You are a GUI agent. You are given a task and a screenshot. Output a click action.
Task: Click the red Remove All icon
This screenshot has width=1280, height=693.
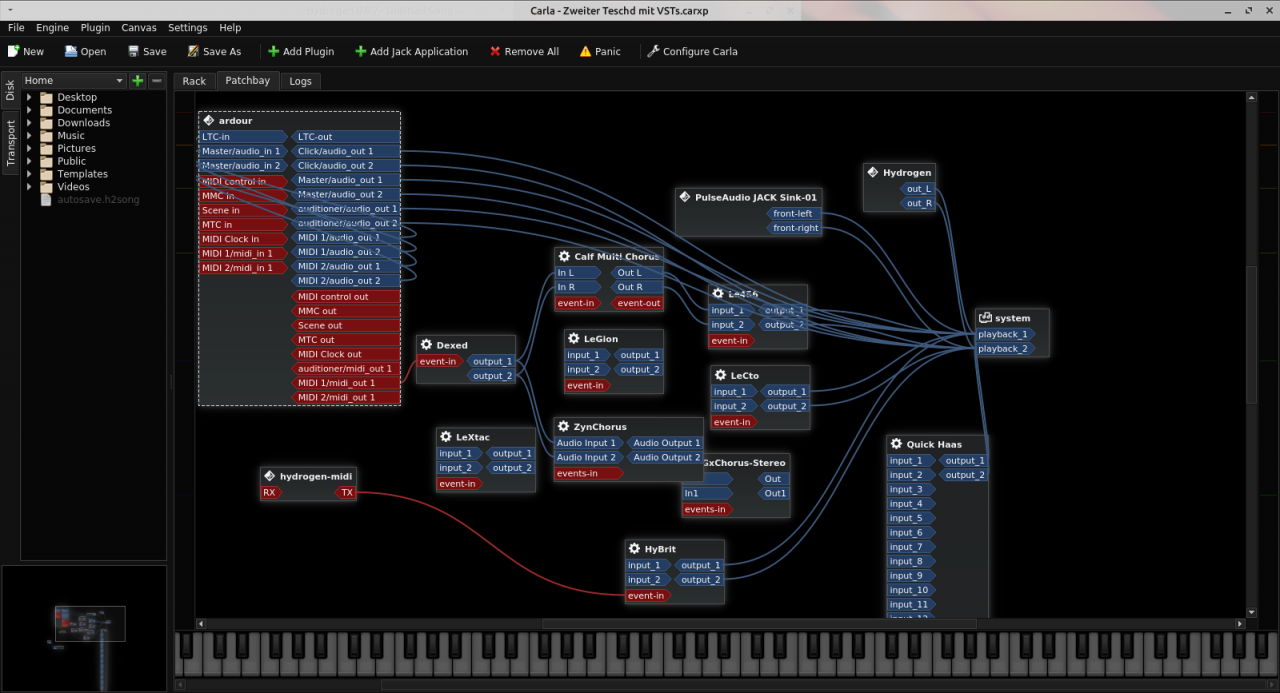[495, 51]
